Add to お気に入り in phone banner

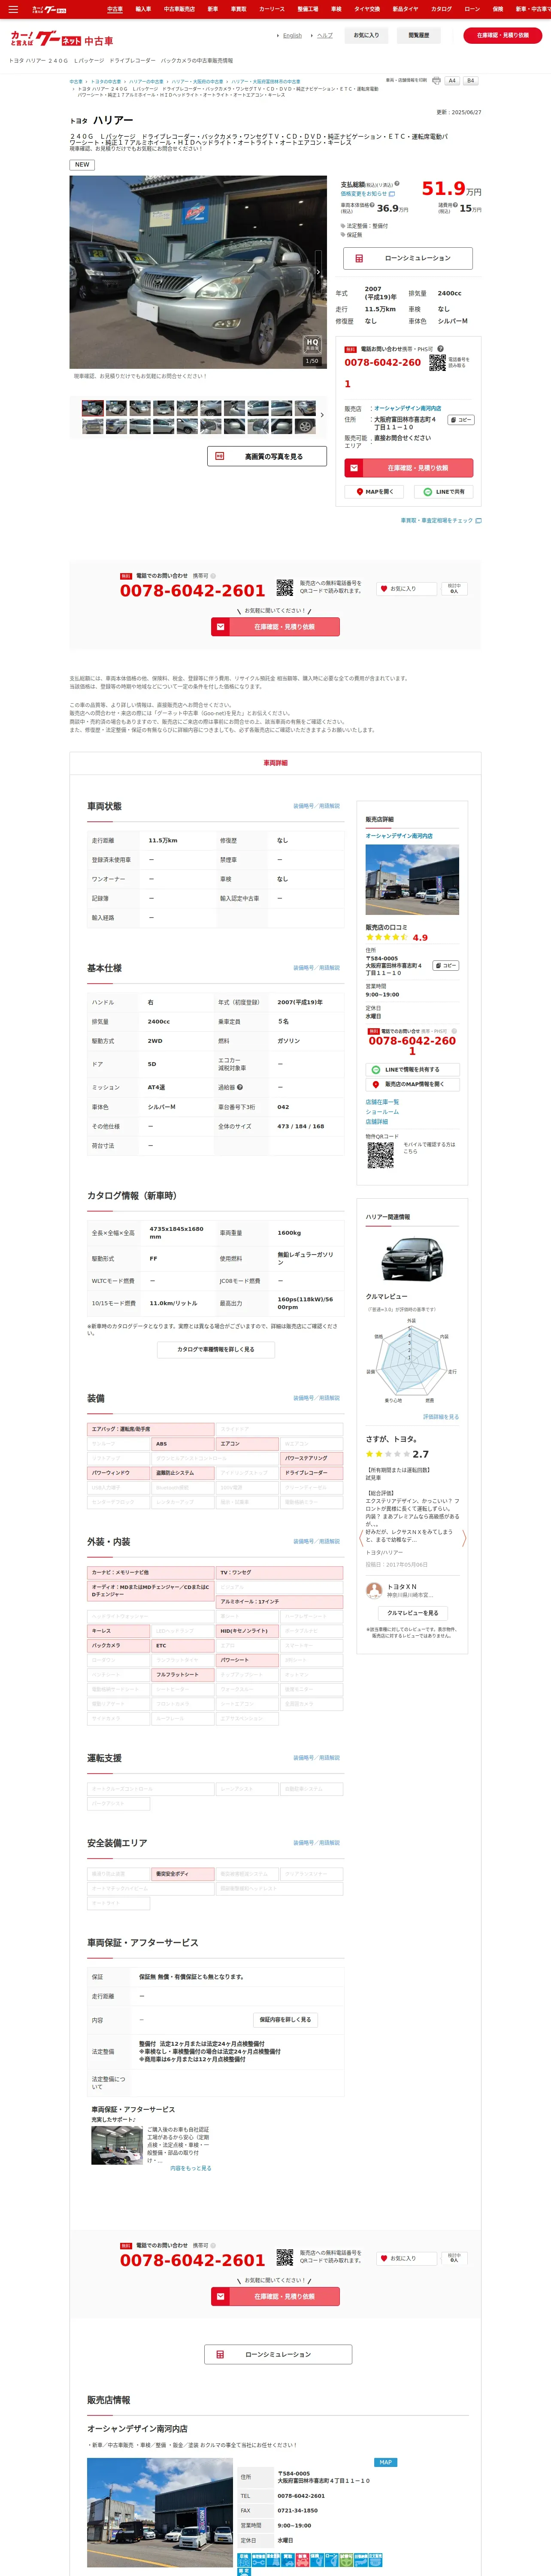click(406, 589)
